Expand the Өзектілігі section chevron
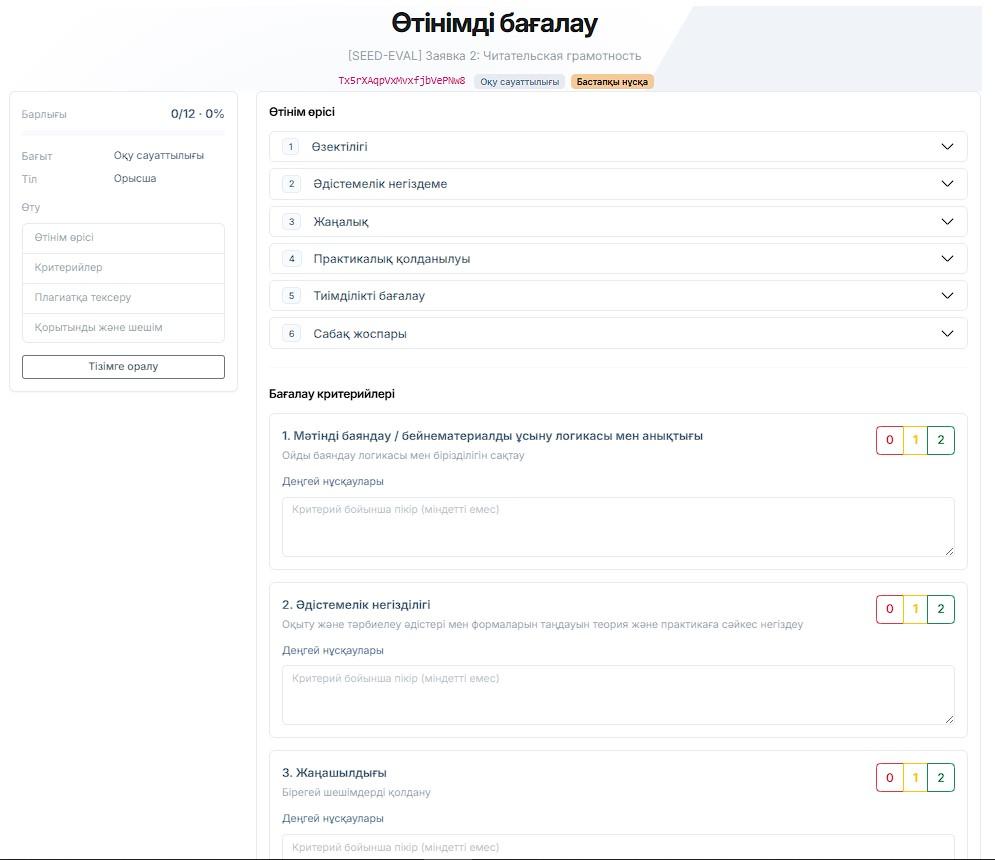Image resolution: width=995 pixels, height=860 pixels. click(947, 147)
